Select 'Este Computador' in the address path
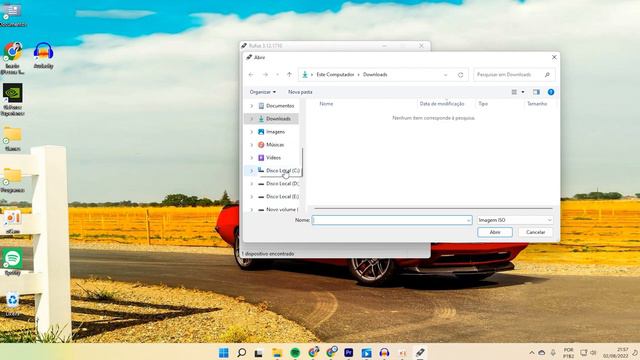 click(x=335, y=75)
